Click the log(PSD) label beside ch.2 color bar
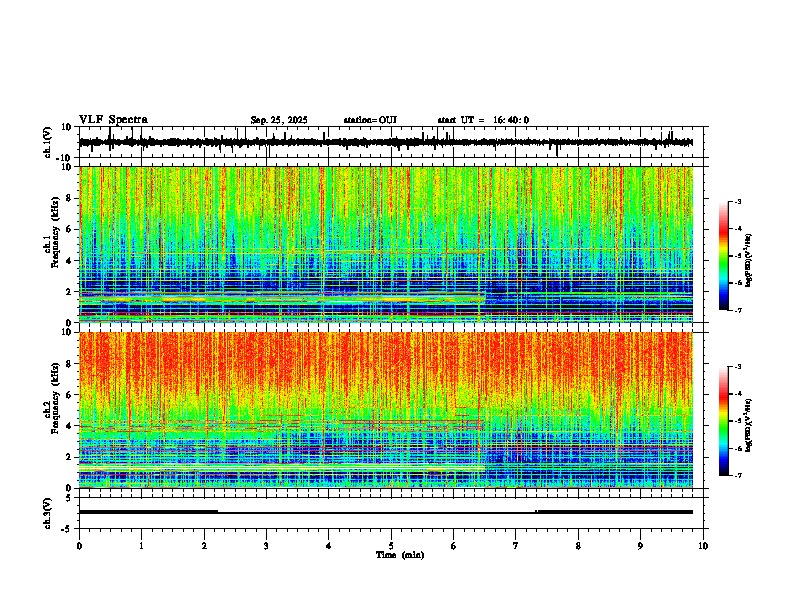 tap(749, 425)
